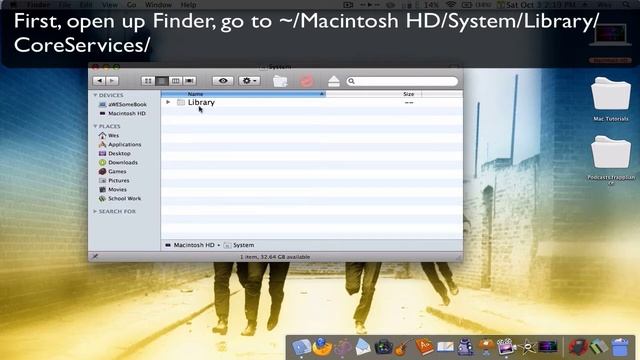This screenshot has width=640, height=360.
Task: Click the Quick Look eye button
Action: pos(223,81)
